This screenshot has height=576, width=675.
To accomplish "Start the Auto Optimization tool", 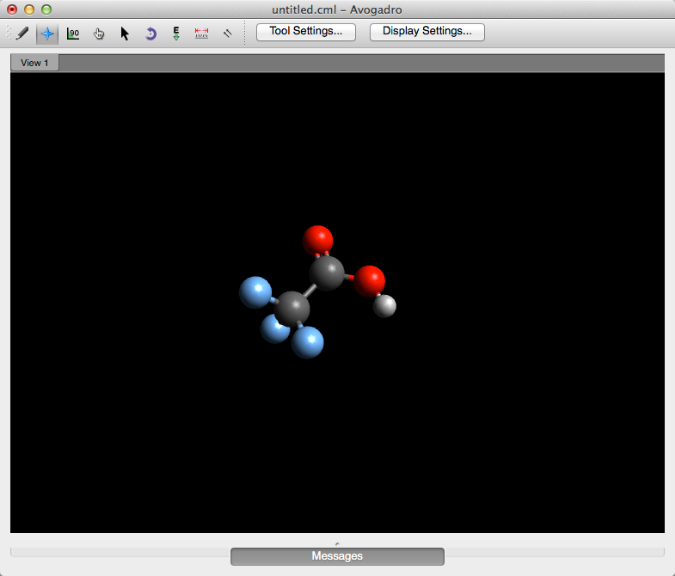I will [176, 33].
